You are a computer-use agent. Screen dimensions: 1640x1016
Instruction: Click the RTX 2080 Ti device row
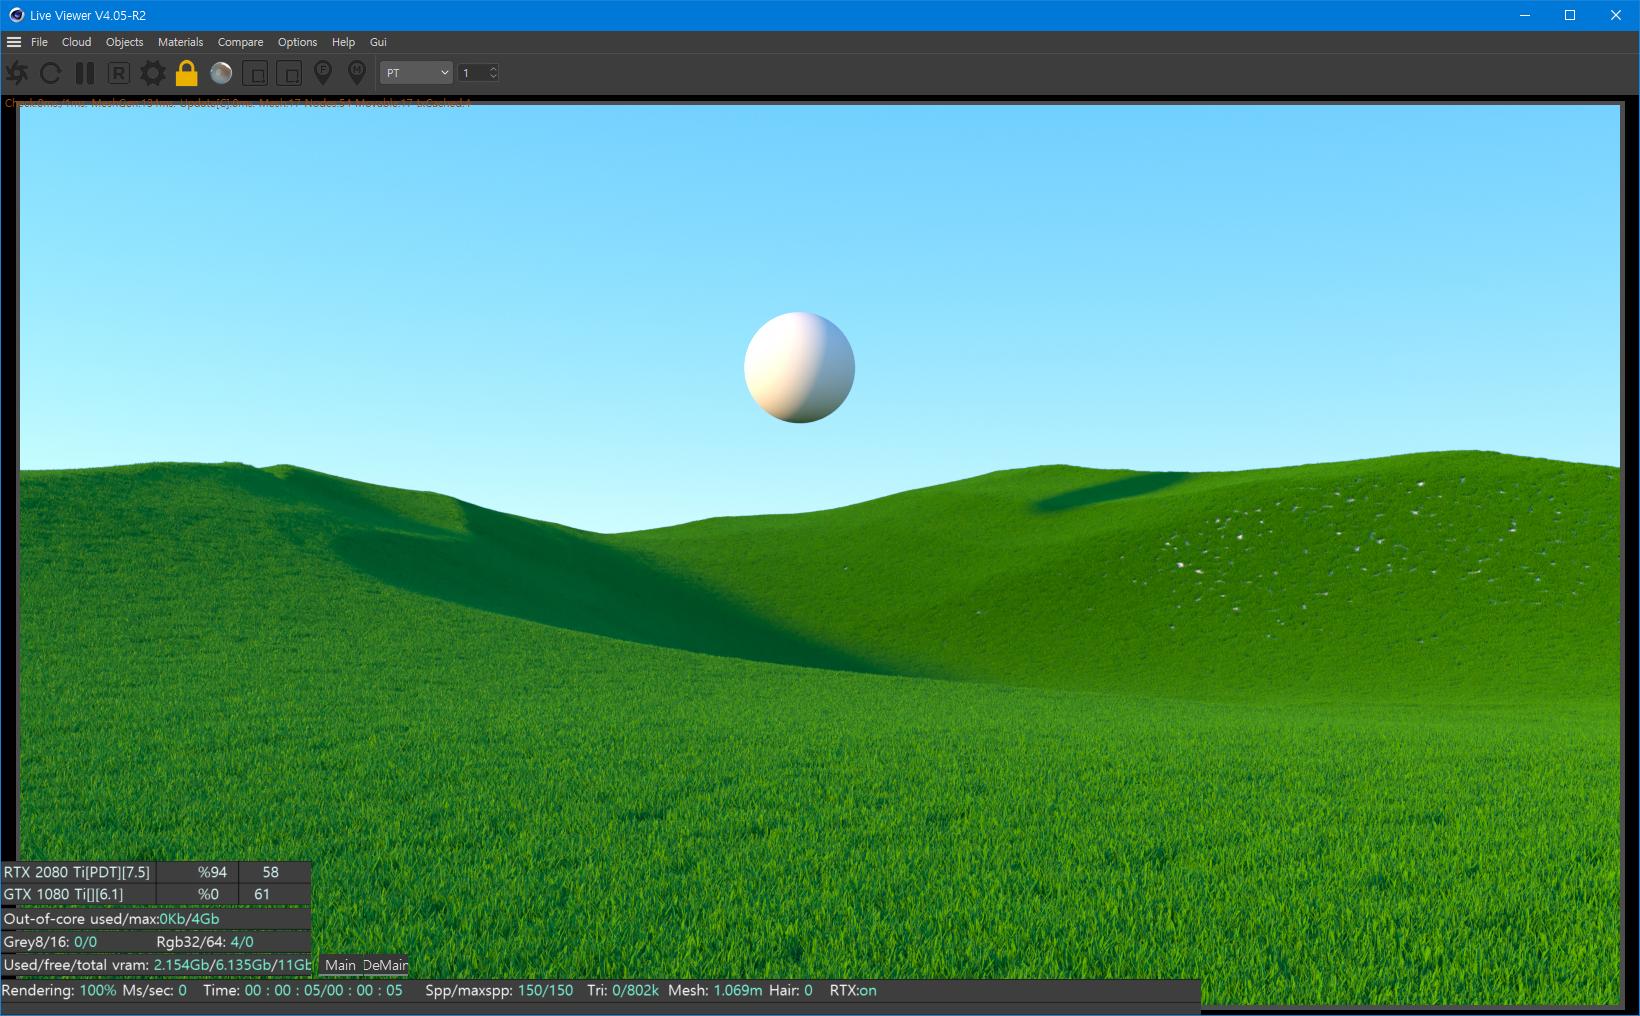(155, 872)
